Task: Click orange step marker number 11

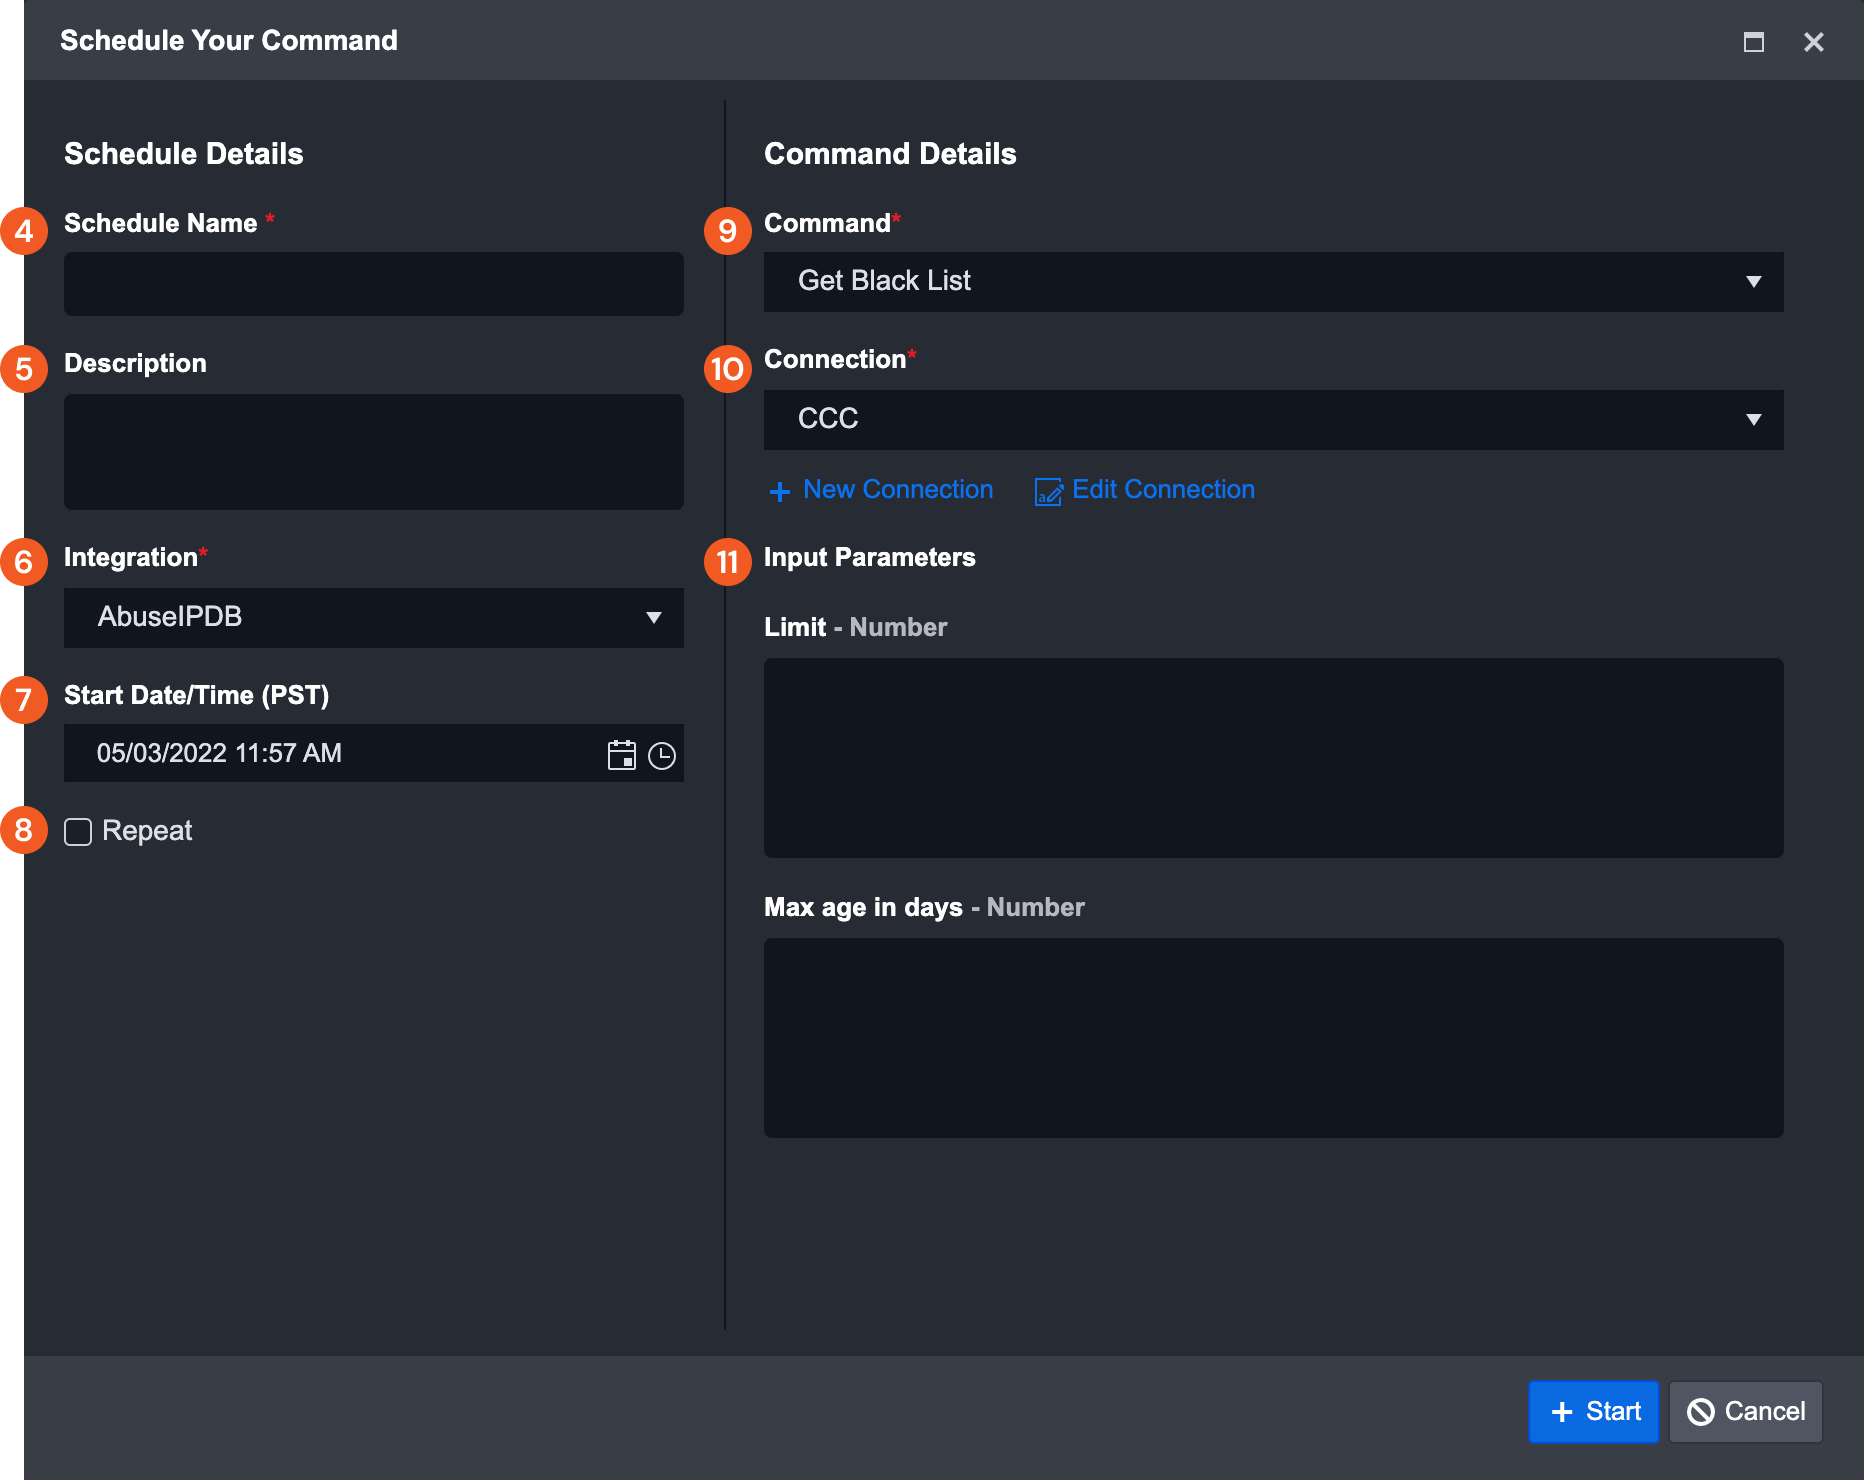Action: point(727,562)
